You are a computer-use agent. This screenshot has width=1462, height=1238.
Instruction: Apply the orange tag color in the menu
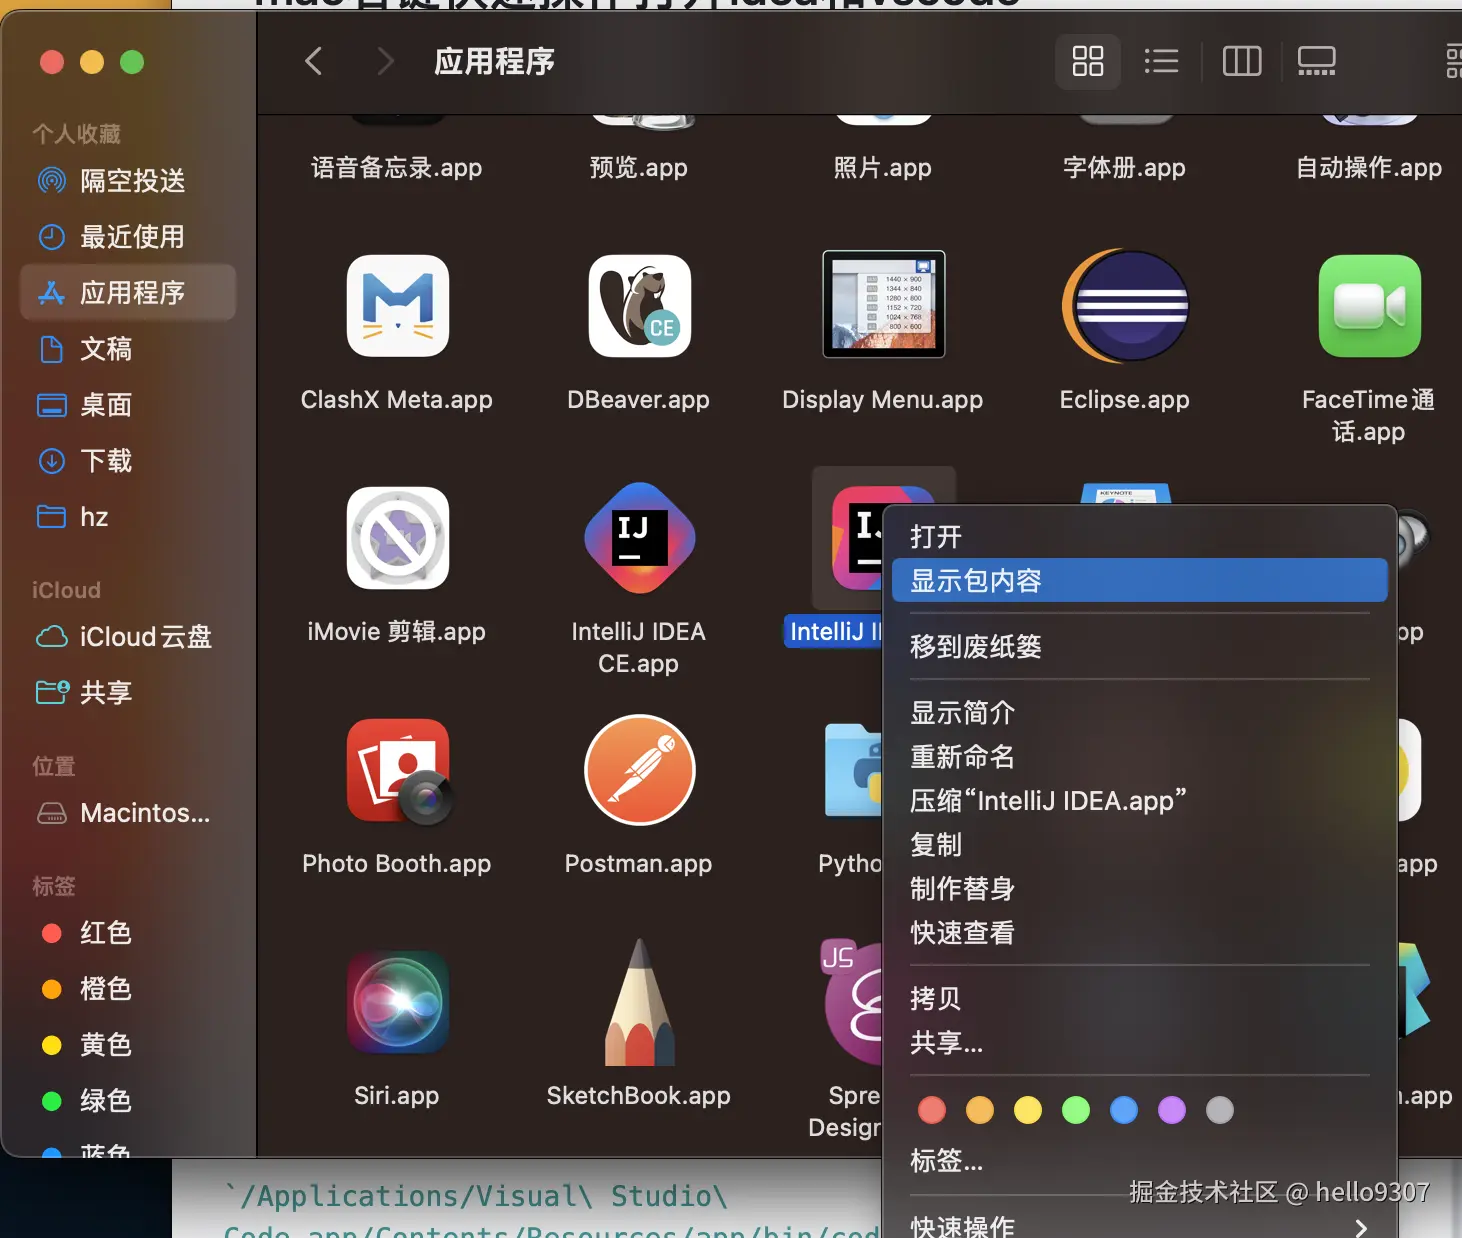pos(980,1110)
